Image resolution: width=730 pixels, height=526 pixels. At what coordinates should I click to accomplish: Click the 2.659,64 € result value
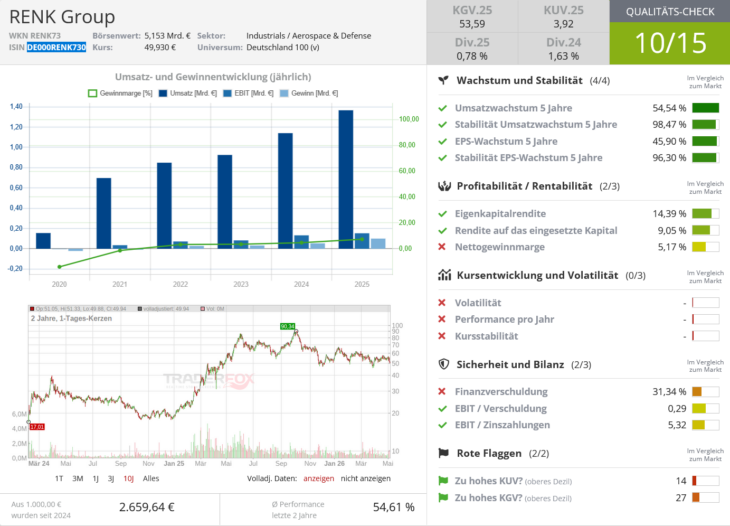click(x=147, y=507)
